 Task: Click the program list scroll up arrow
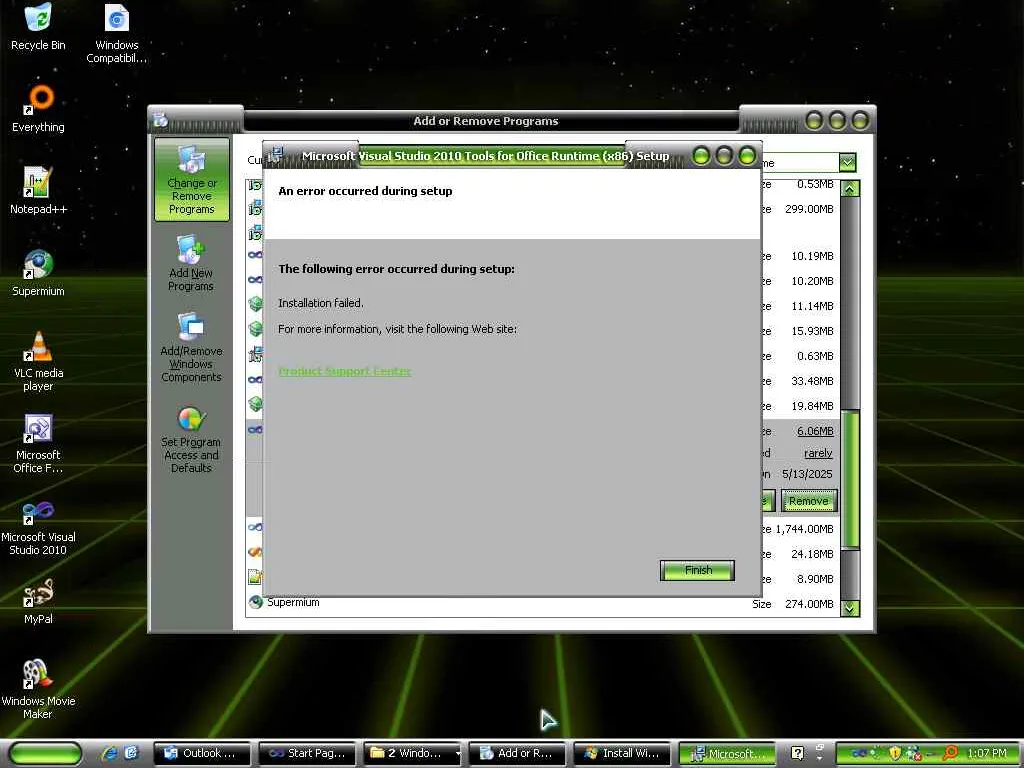point(850,189)
